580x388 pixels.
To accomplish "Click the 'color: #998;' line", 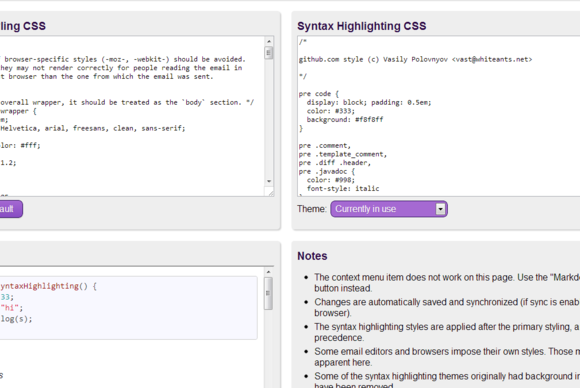I will tap(331, 180).
